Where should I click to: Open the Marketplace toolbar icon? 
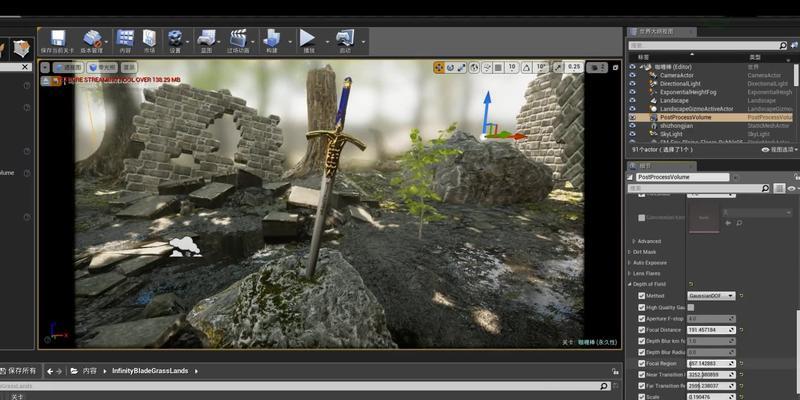pyautogui.click(x=149, y=38)
